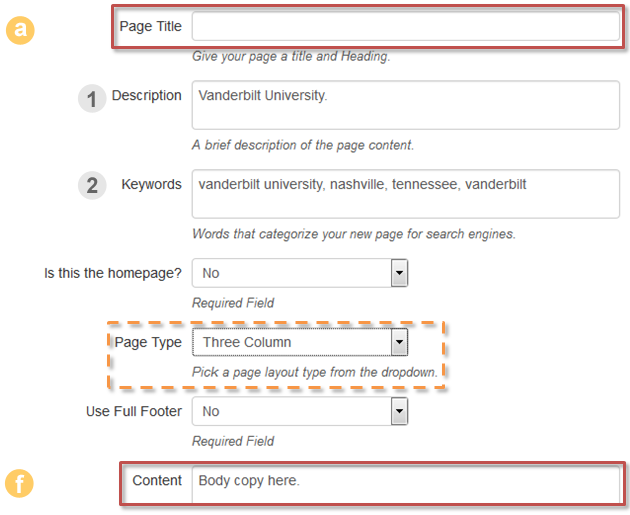
Task: Select the Keywords text area
Action: 405,193
